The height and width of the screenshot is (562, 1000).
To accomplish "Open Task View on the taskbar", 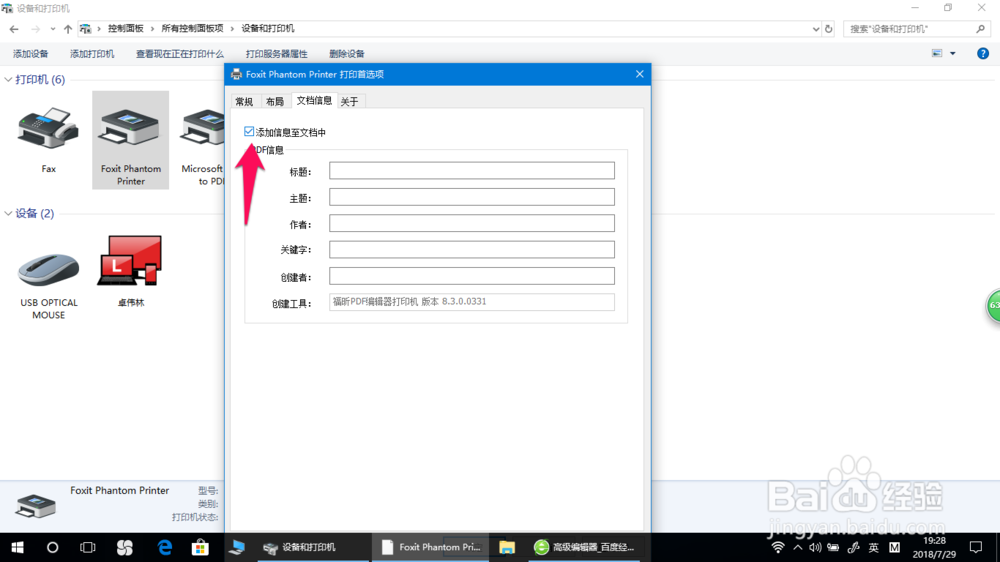I will [x=87, y=547].
